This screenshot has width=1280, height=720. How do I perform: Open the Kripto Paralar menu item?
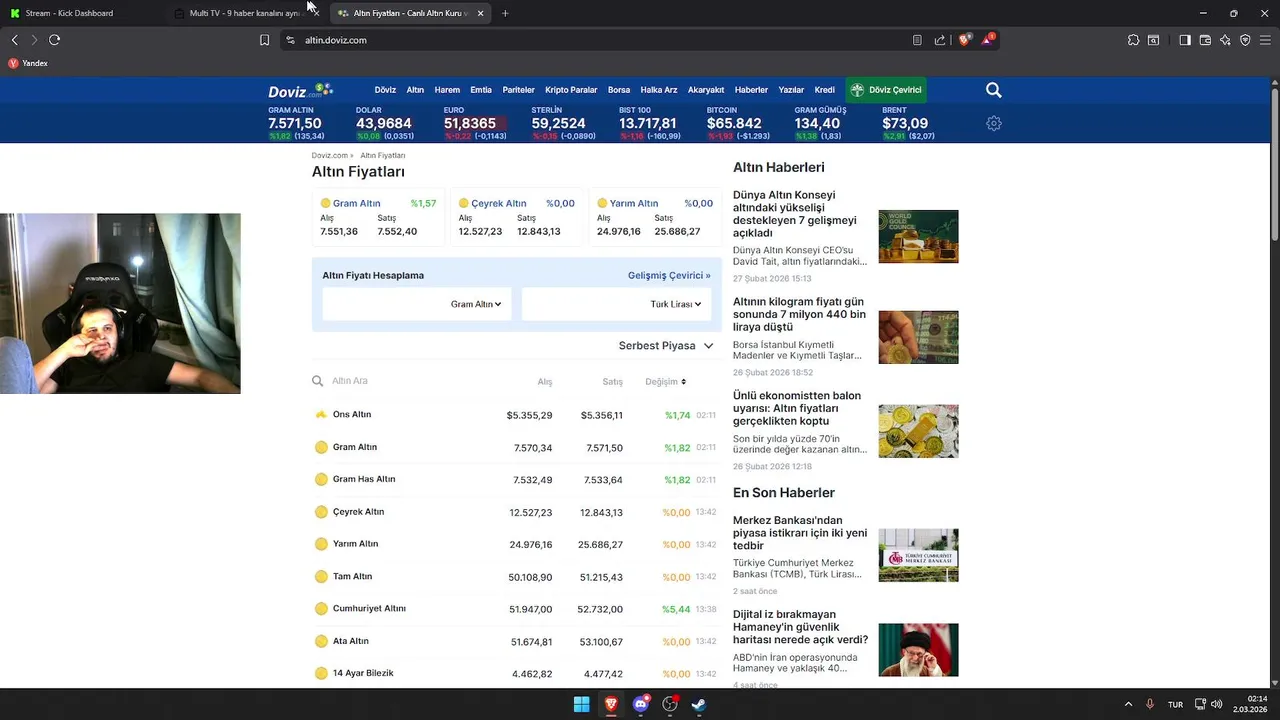571,90
